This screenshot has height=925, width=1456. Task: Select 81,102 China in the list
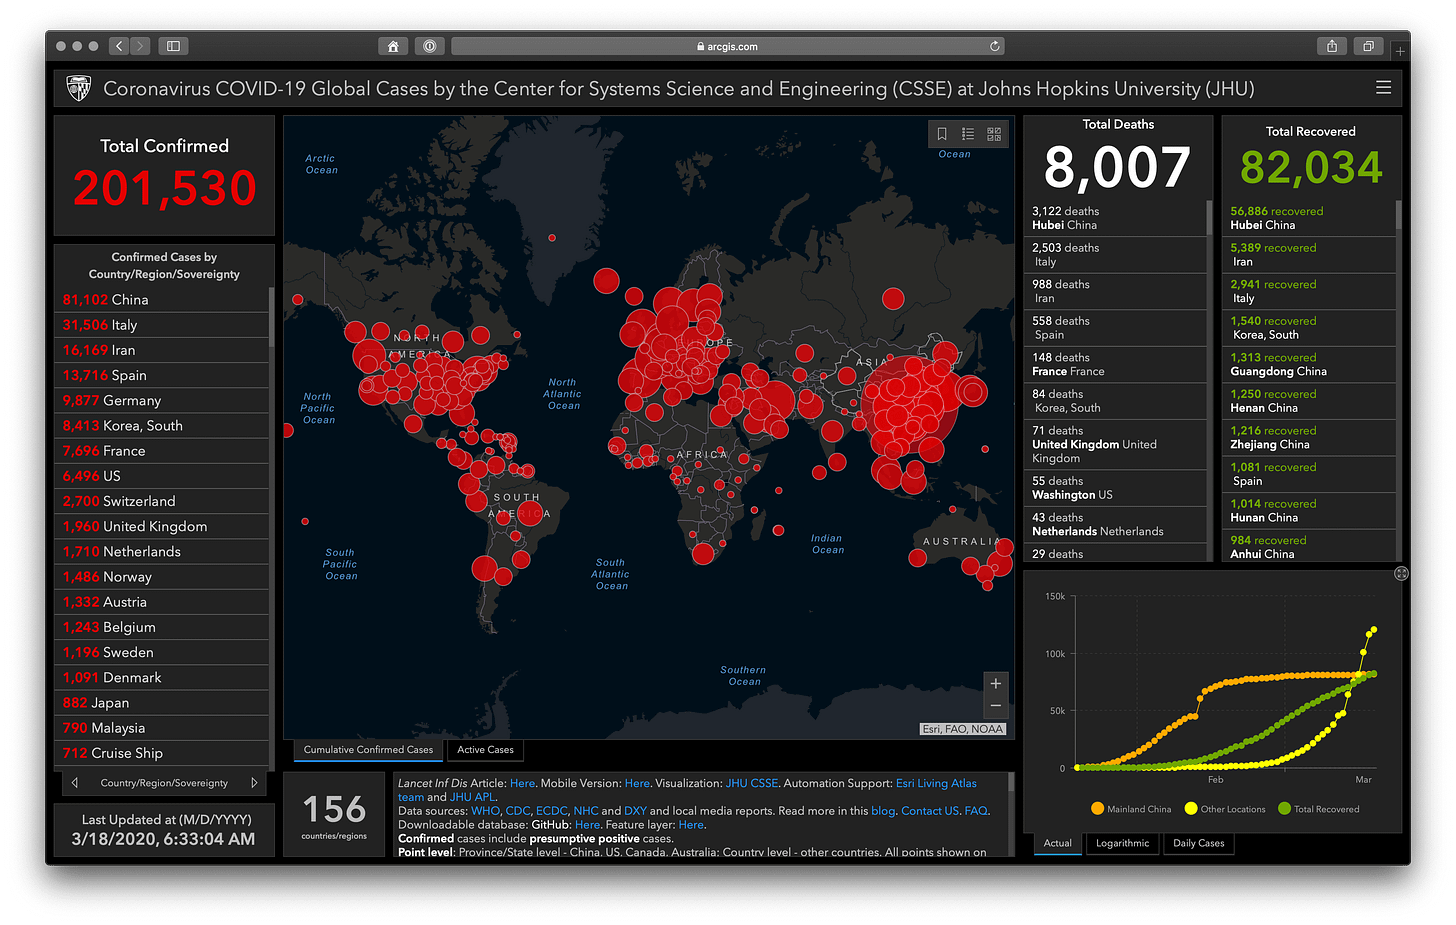click(x=161, y=300)
